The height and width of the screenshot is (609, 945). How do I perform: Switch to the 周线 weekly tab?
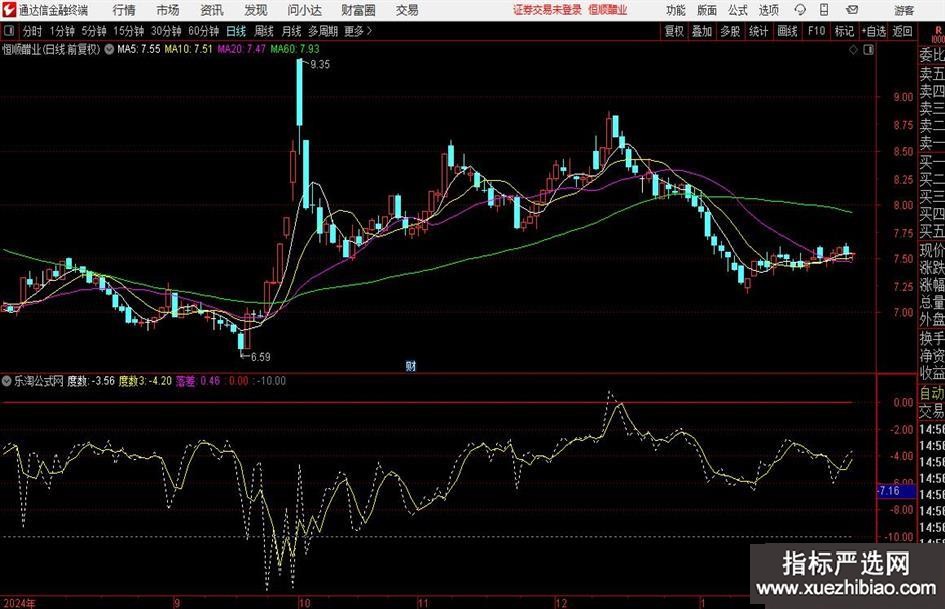pos(263,31)
